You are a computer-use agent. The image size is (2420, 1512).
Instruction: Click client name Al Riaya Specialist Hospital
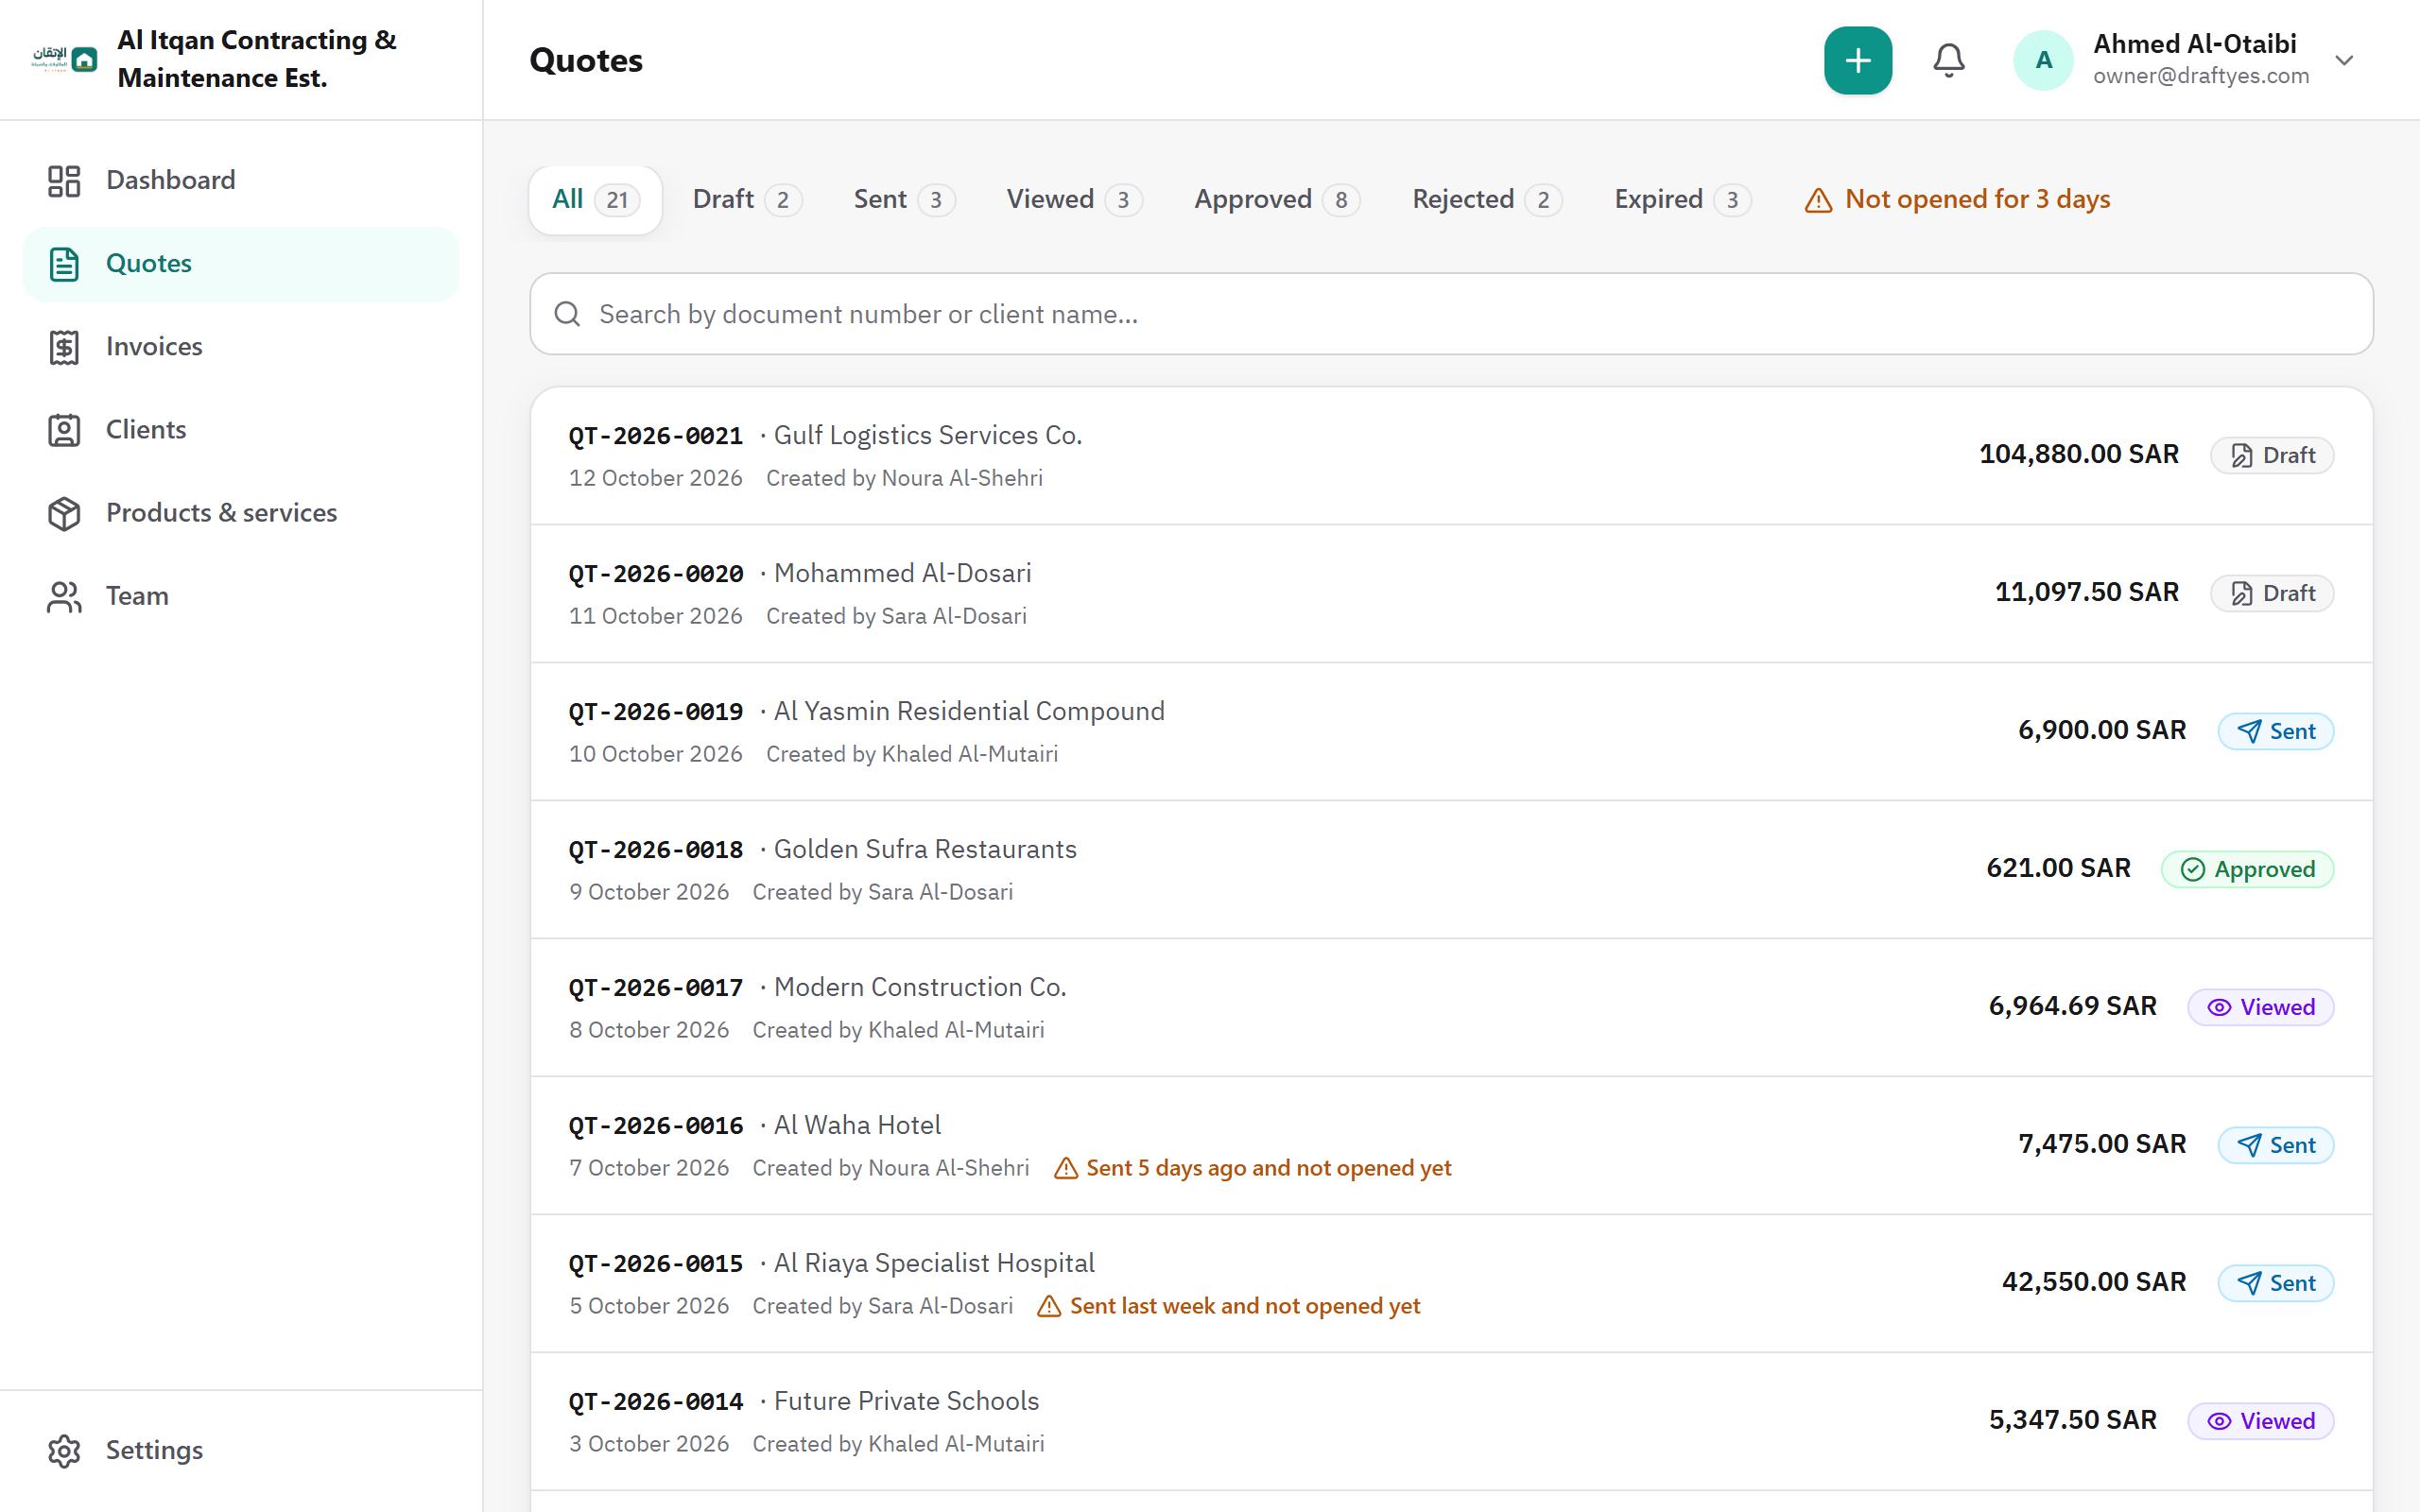coord(934,1263)
